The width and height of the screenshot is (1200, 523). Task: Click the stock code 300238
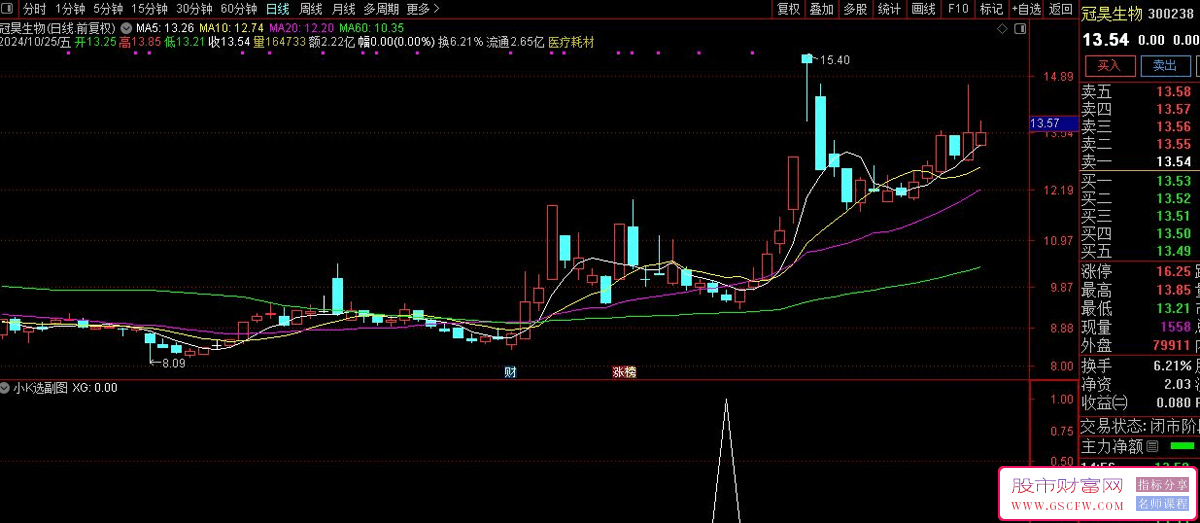click(1172, 14)
